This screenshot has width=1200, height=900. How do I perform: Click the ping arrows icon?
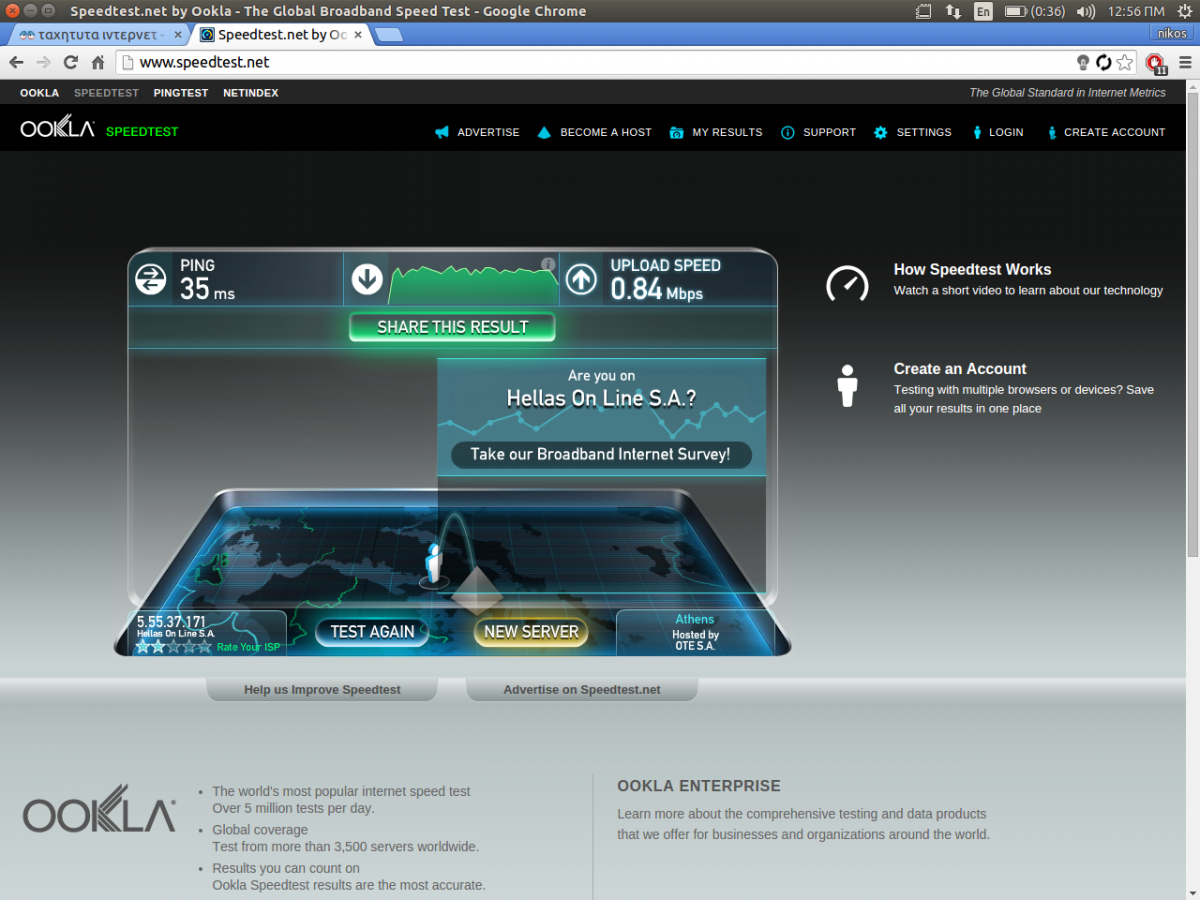click(x=150, y=279)
